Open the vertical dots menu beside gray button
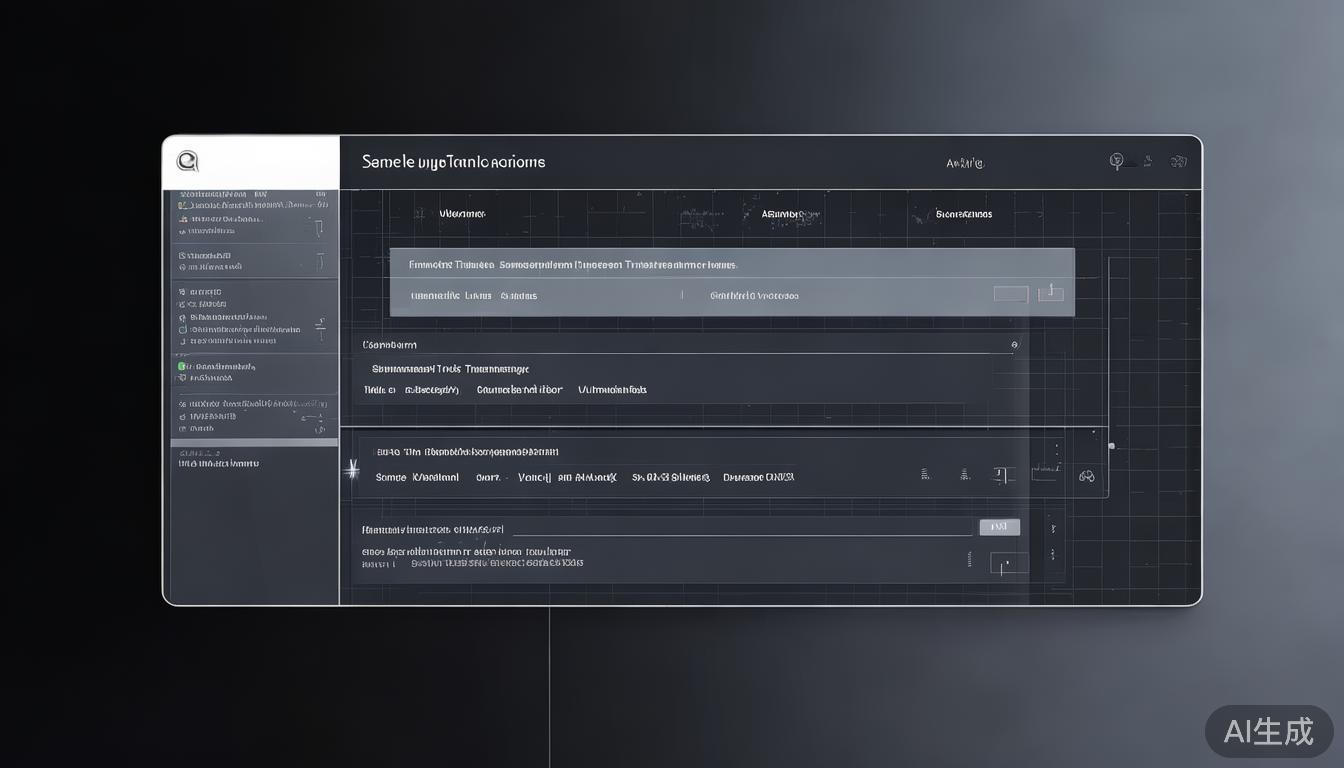 click(x=1051, y=527)
